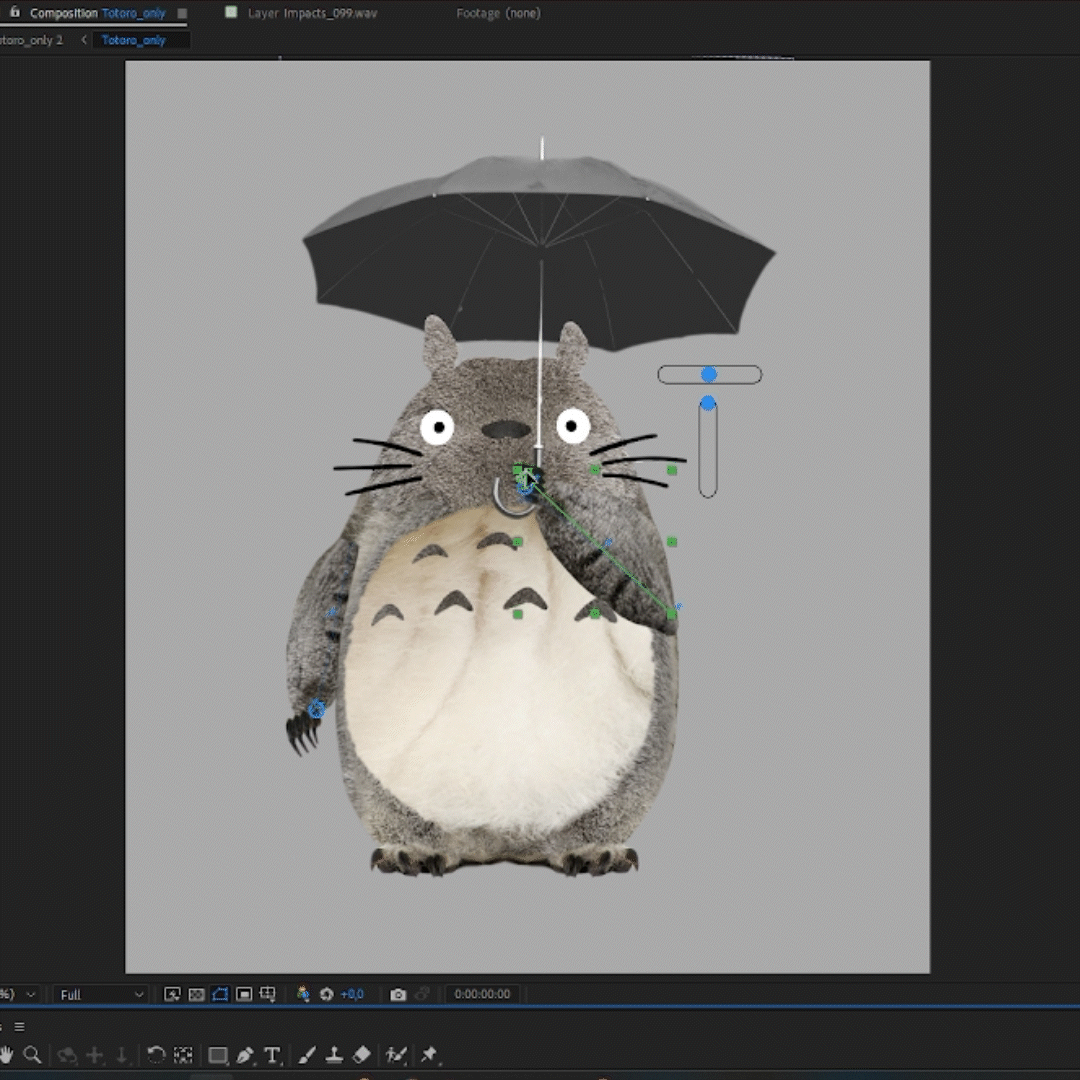Toggle the transparency grid
Viewport: 1080px width, 1080px height.
point(196,994)
